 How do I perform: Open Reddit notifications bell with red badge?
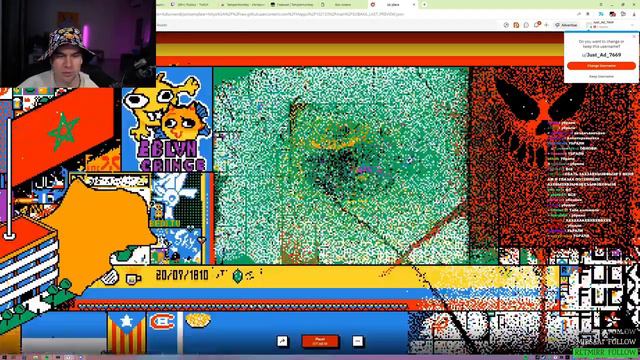537,25
